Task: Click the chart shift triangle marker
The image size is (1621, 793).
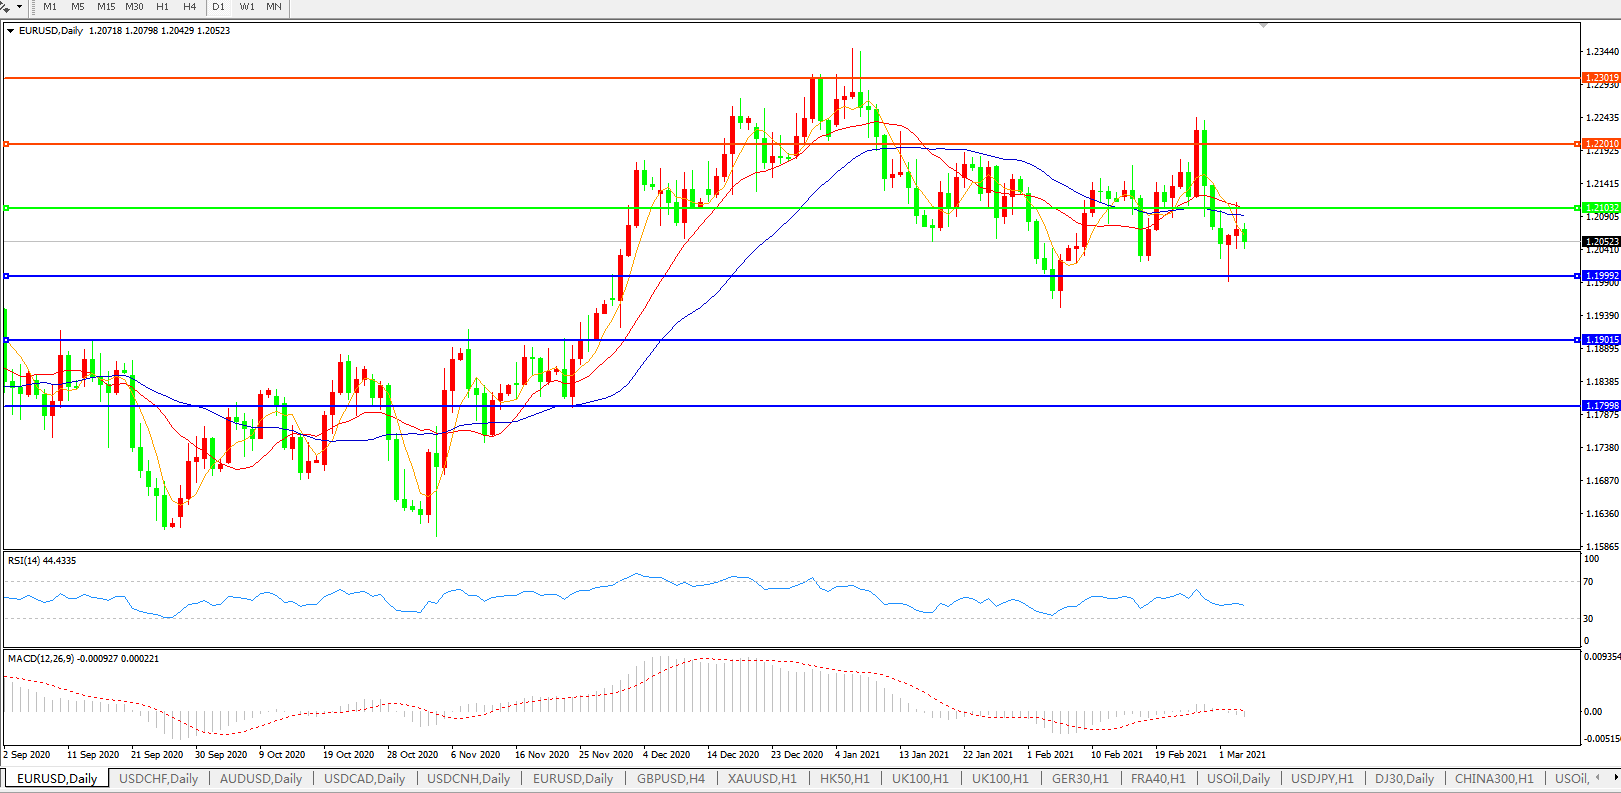Action: pyautogui.click(x=1264, y=25)
